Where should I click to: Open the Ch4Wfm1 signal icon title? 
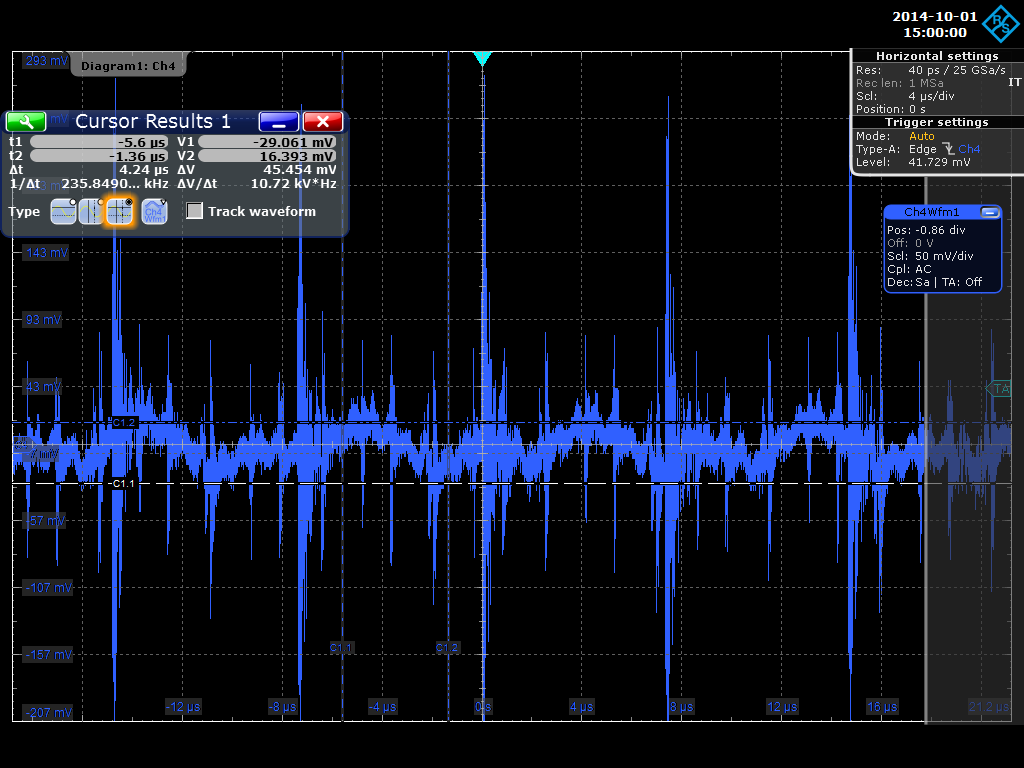coord(931,212)
